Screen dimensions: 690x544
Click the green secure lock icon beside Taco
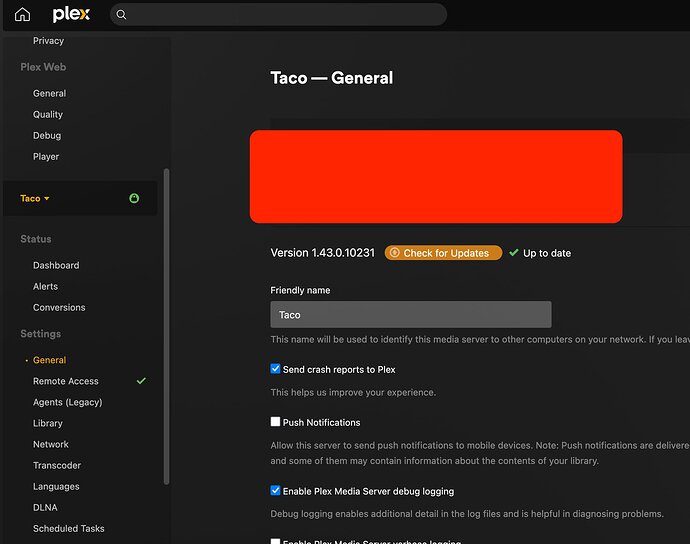coord(134,198)
